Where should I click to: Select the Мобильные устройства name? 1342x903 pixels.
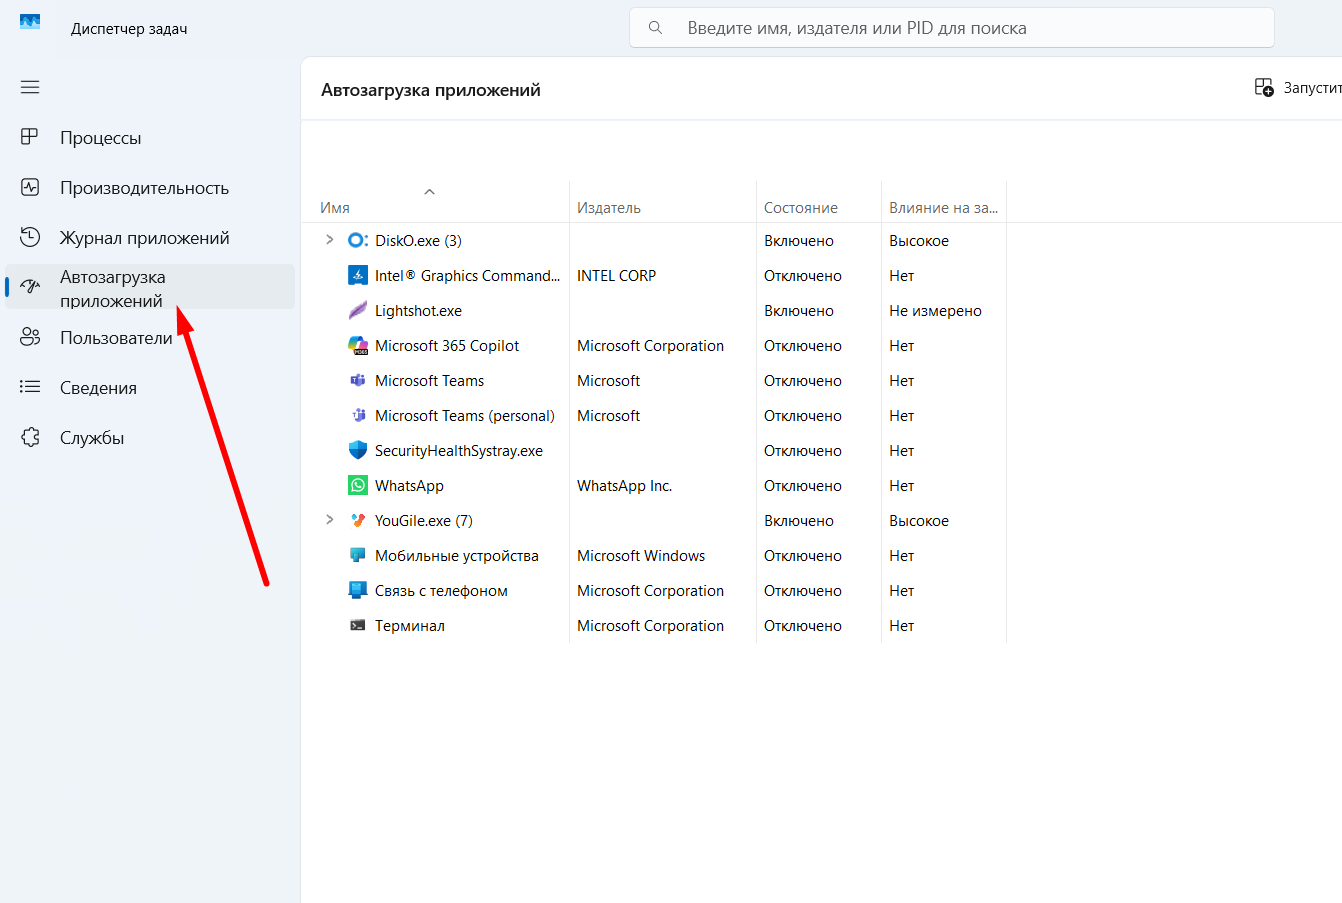coord(457,556)
